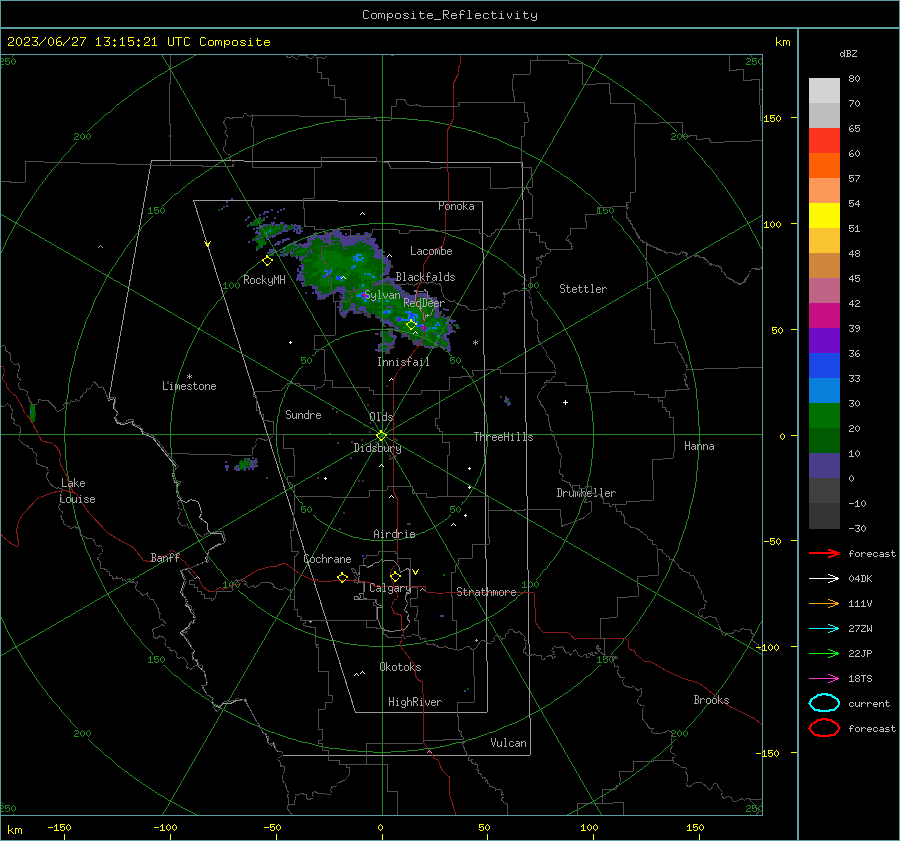Click the Sylvan label in the storm

click(x=382, y=295)
